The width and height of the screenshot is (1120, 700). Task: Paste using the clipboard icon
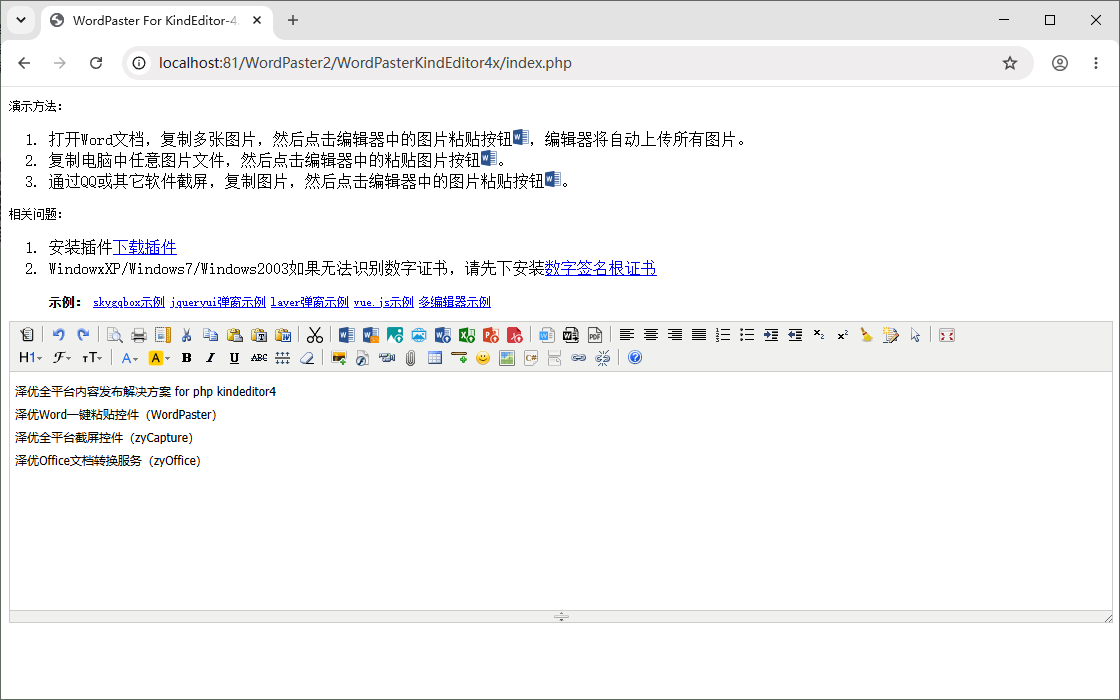point(235,335)
